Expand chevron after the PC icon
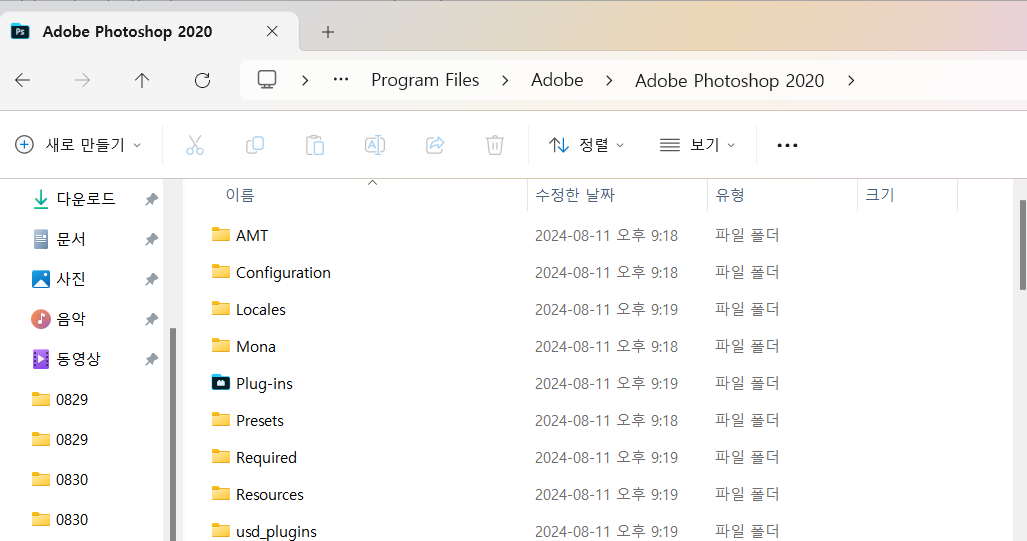 305,81
